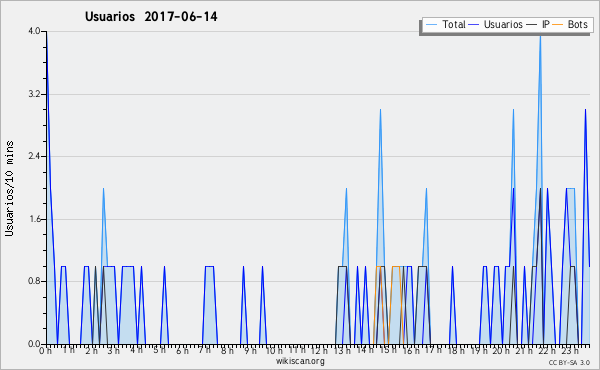The height and width of the screenshot is (370, 600).
Task: Click the 23 h x-axis label
Action: (x=569, y=350)
